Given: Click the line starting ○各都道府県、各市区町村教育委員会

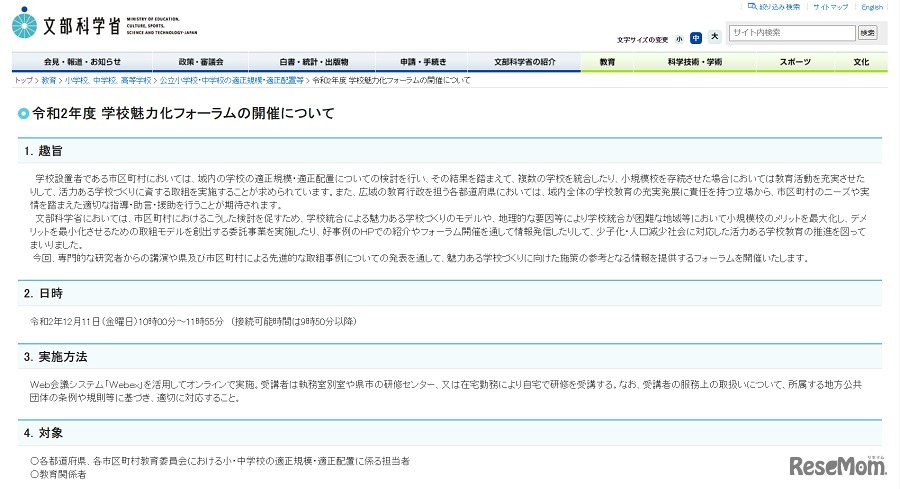Looking at the screenshot, I should pos(220,461).
